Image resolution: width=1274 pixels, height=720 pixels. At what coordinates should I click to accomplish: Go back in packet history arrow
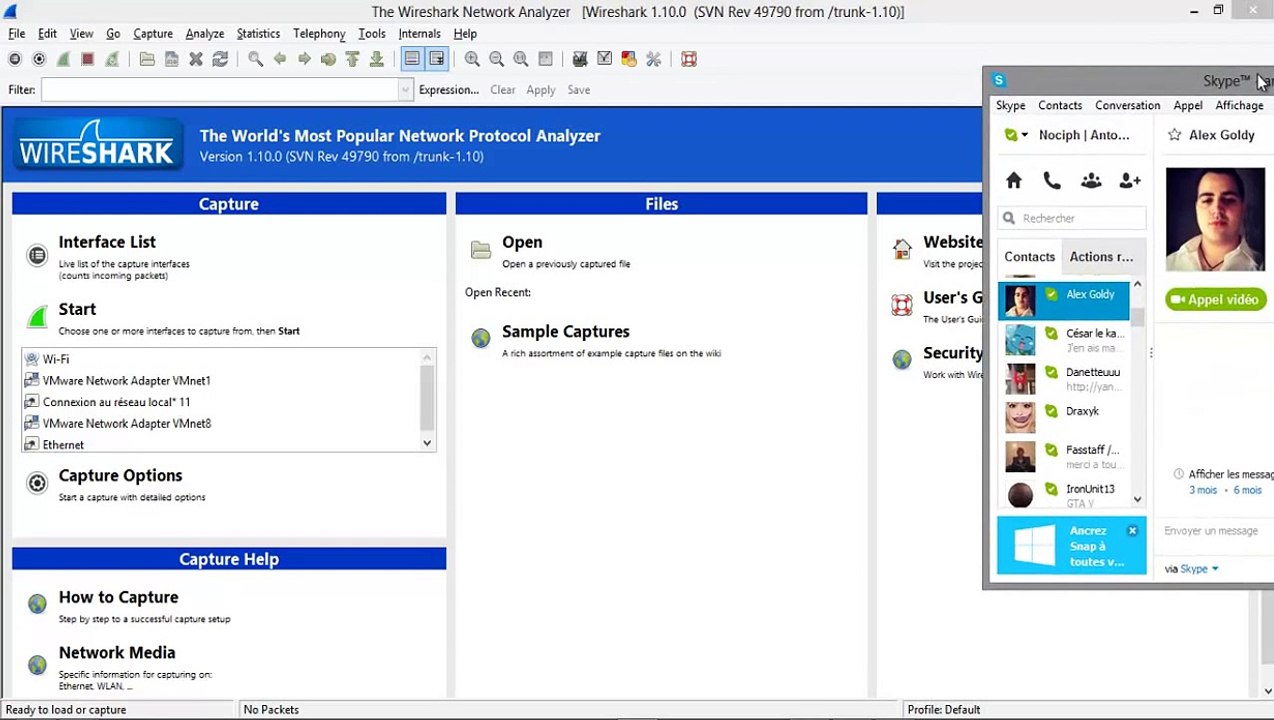coord(280,59)
